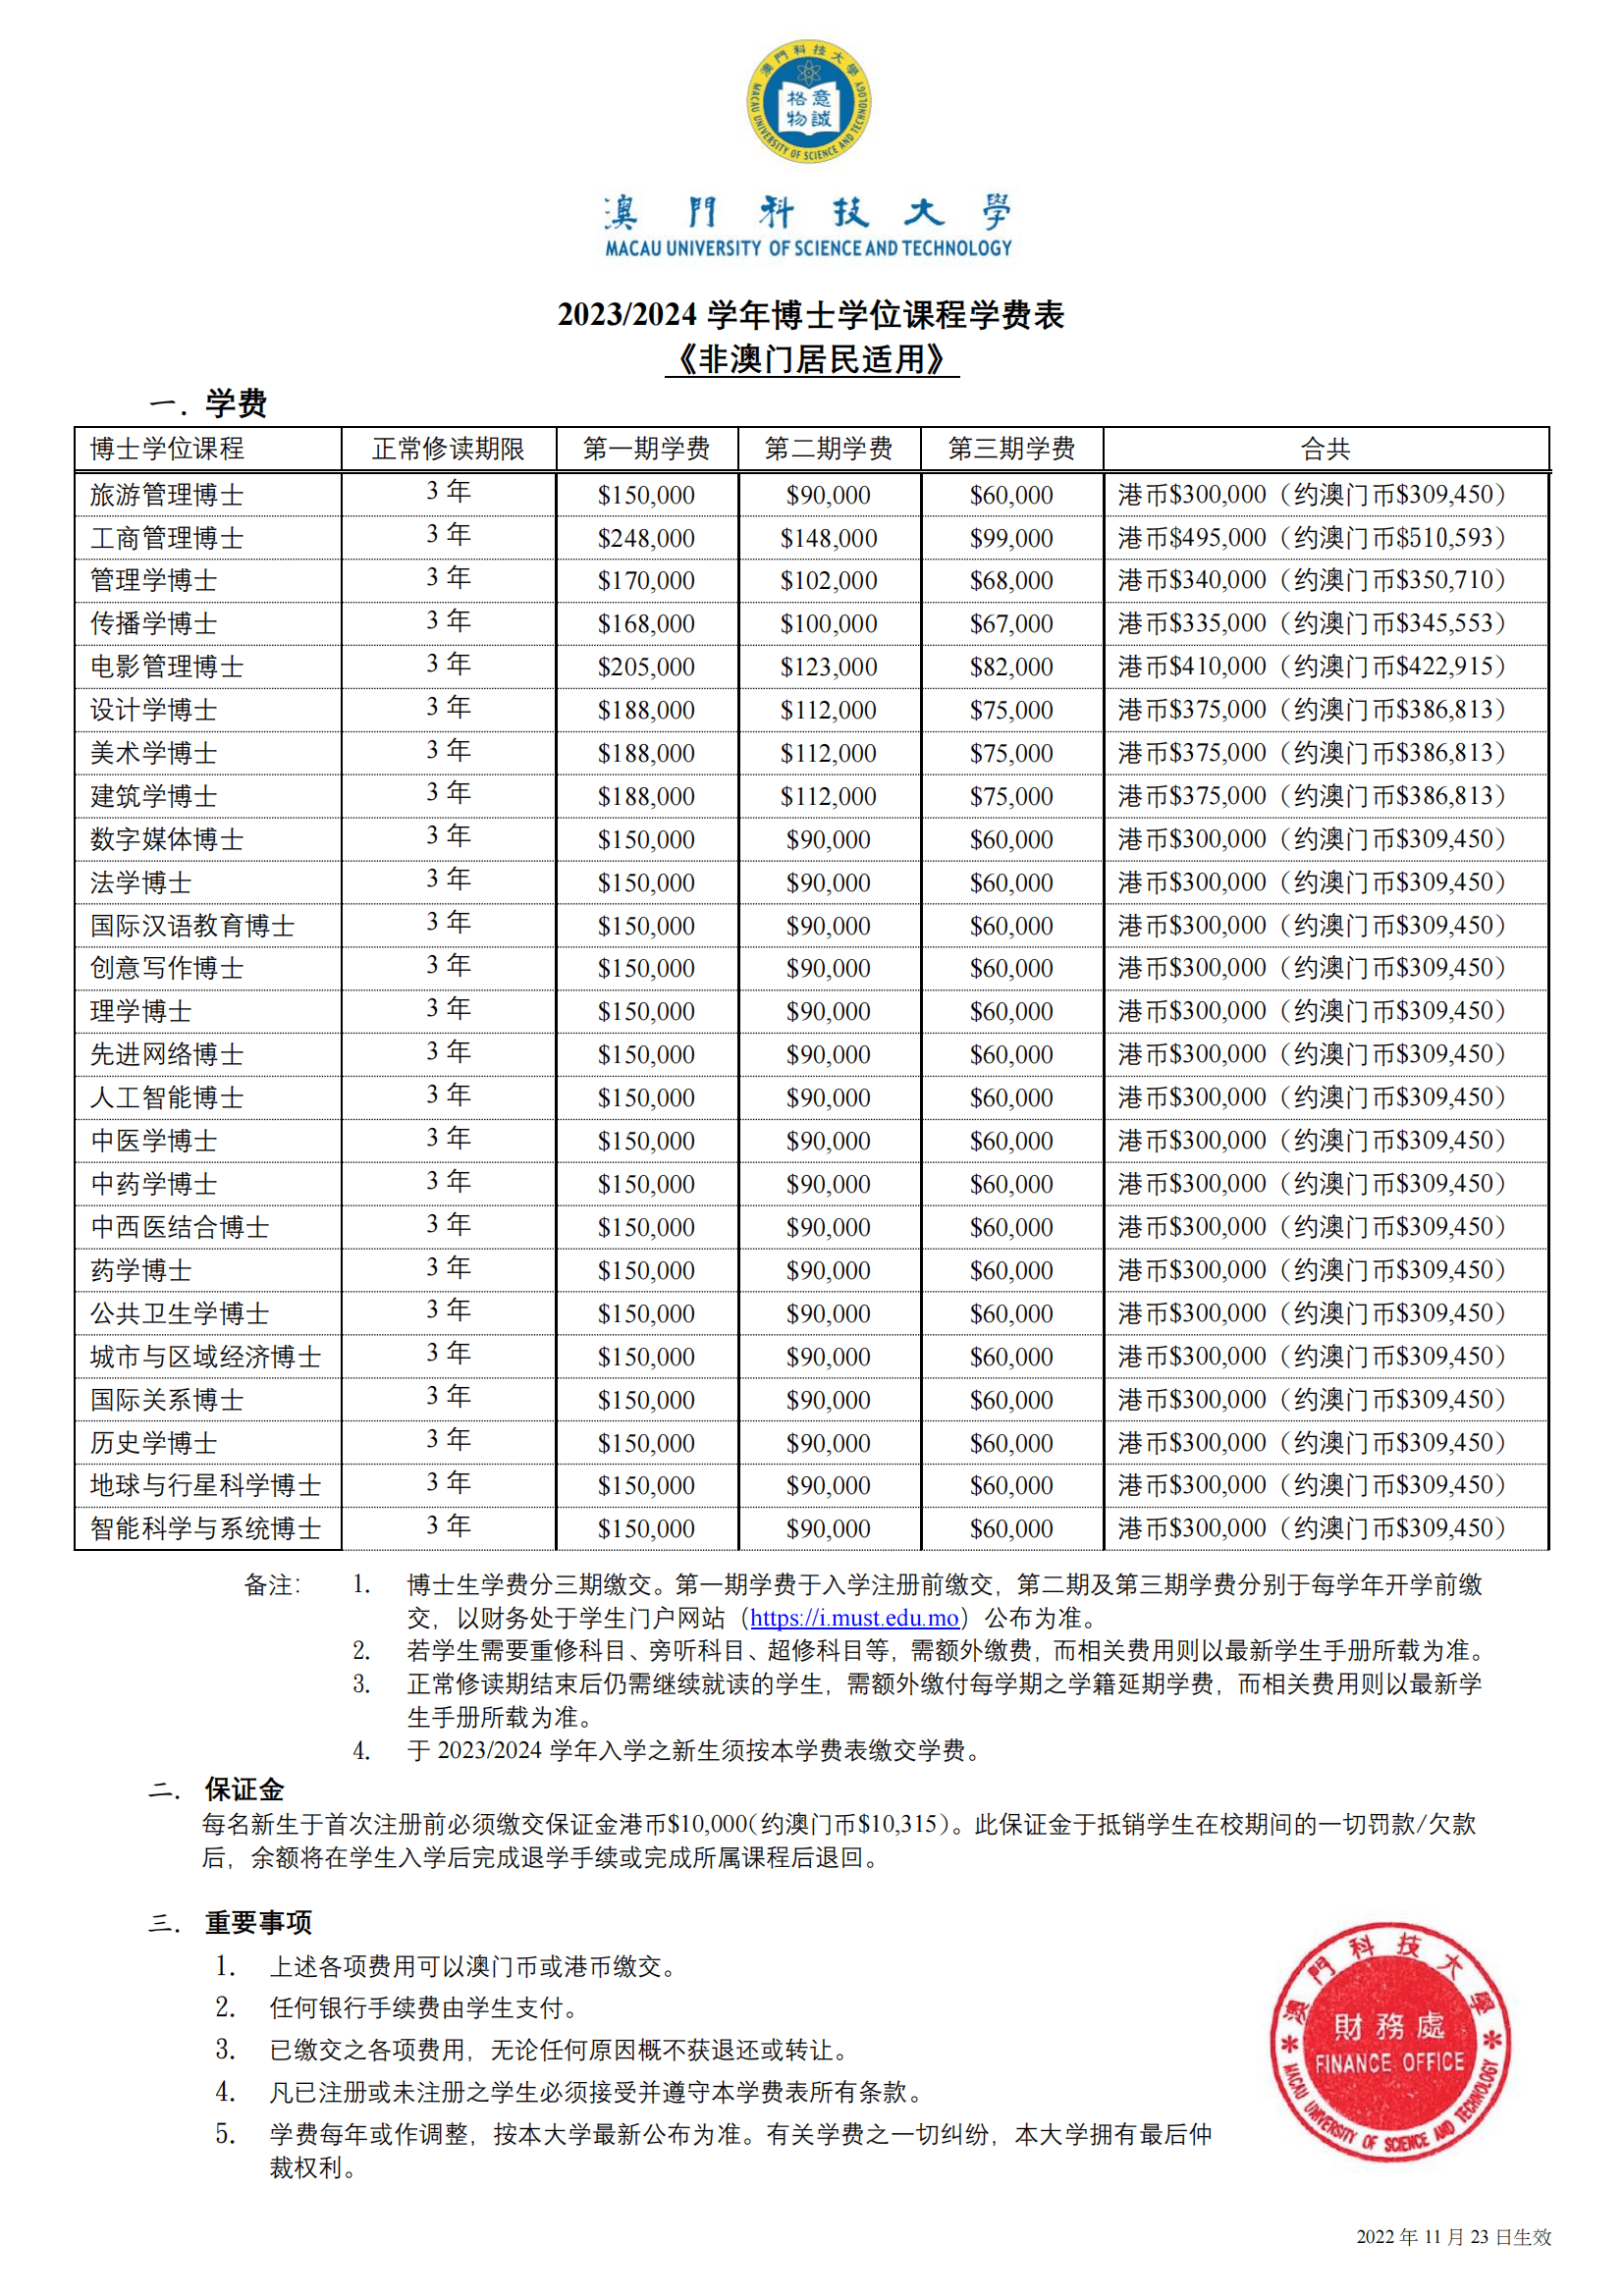Viewport: 1624px width, 2296px height.
Task: Select the row label 中西医结合博士
Action: (180, 1227)
